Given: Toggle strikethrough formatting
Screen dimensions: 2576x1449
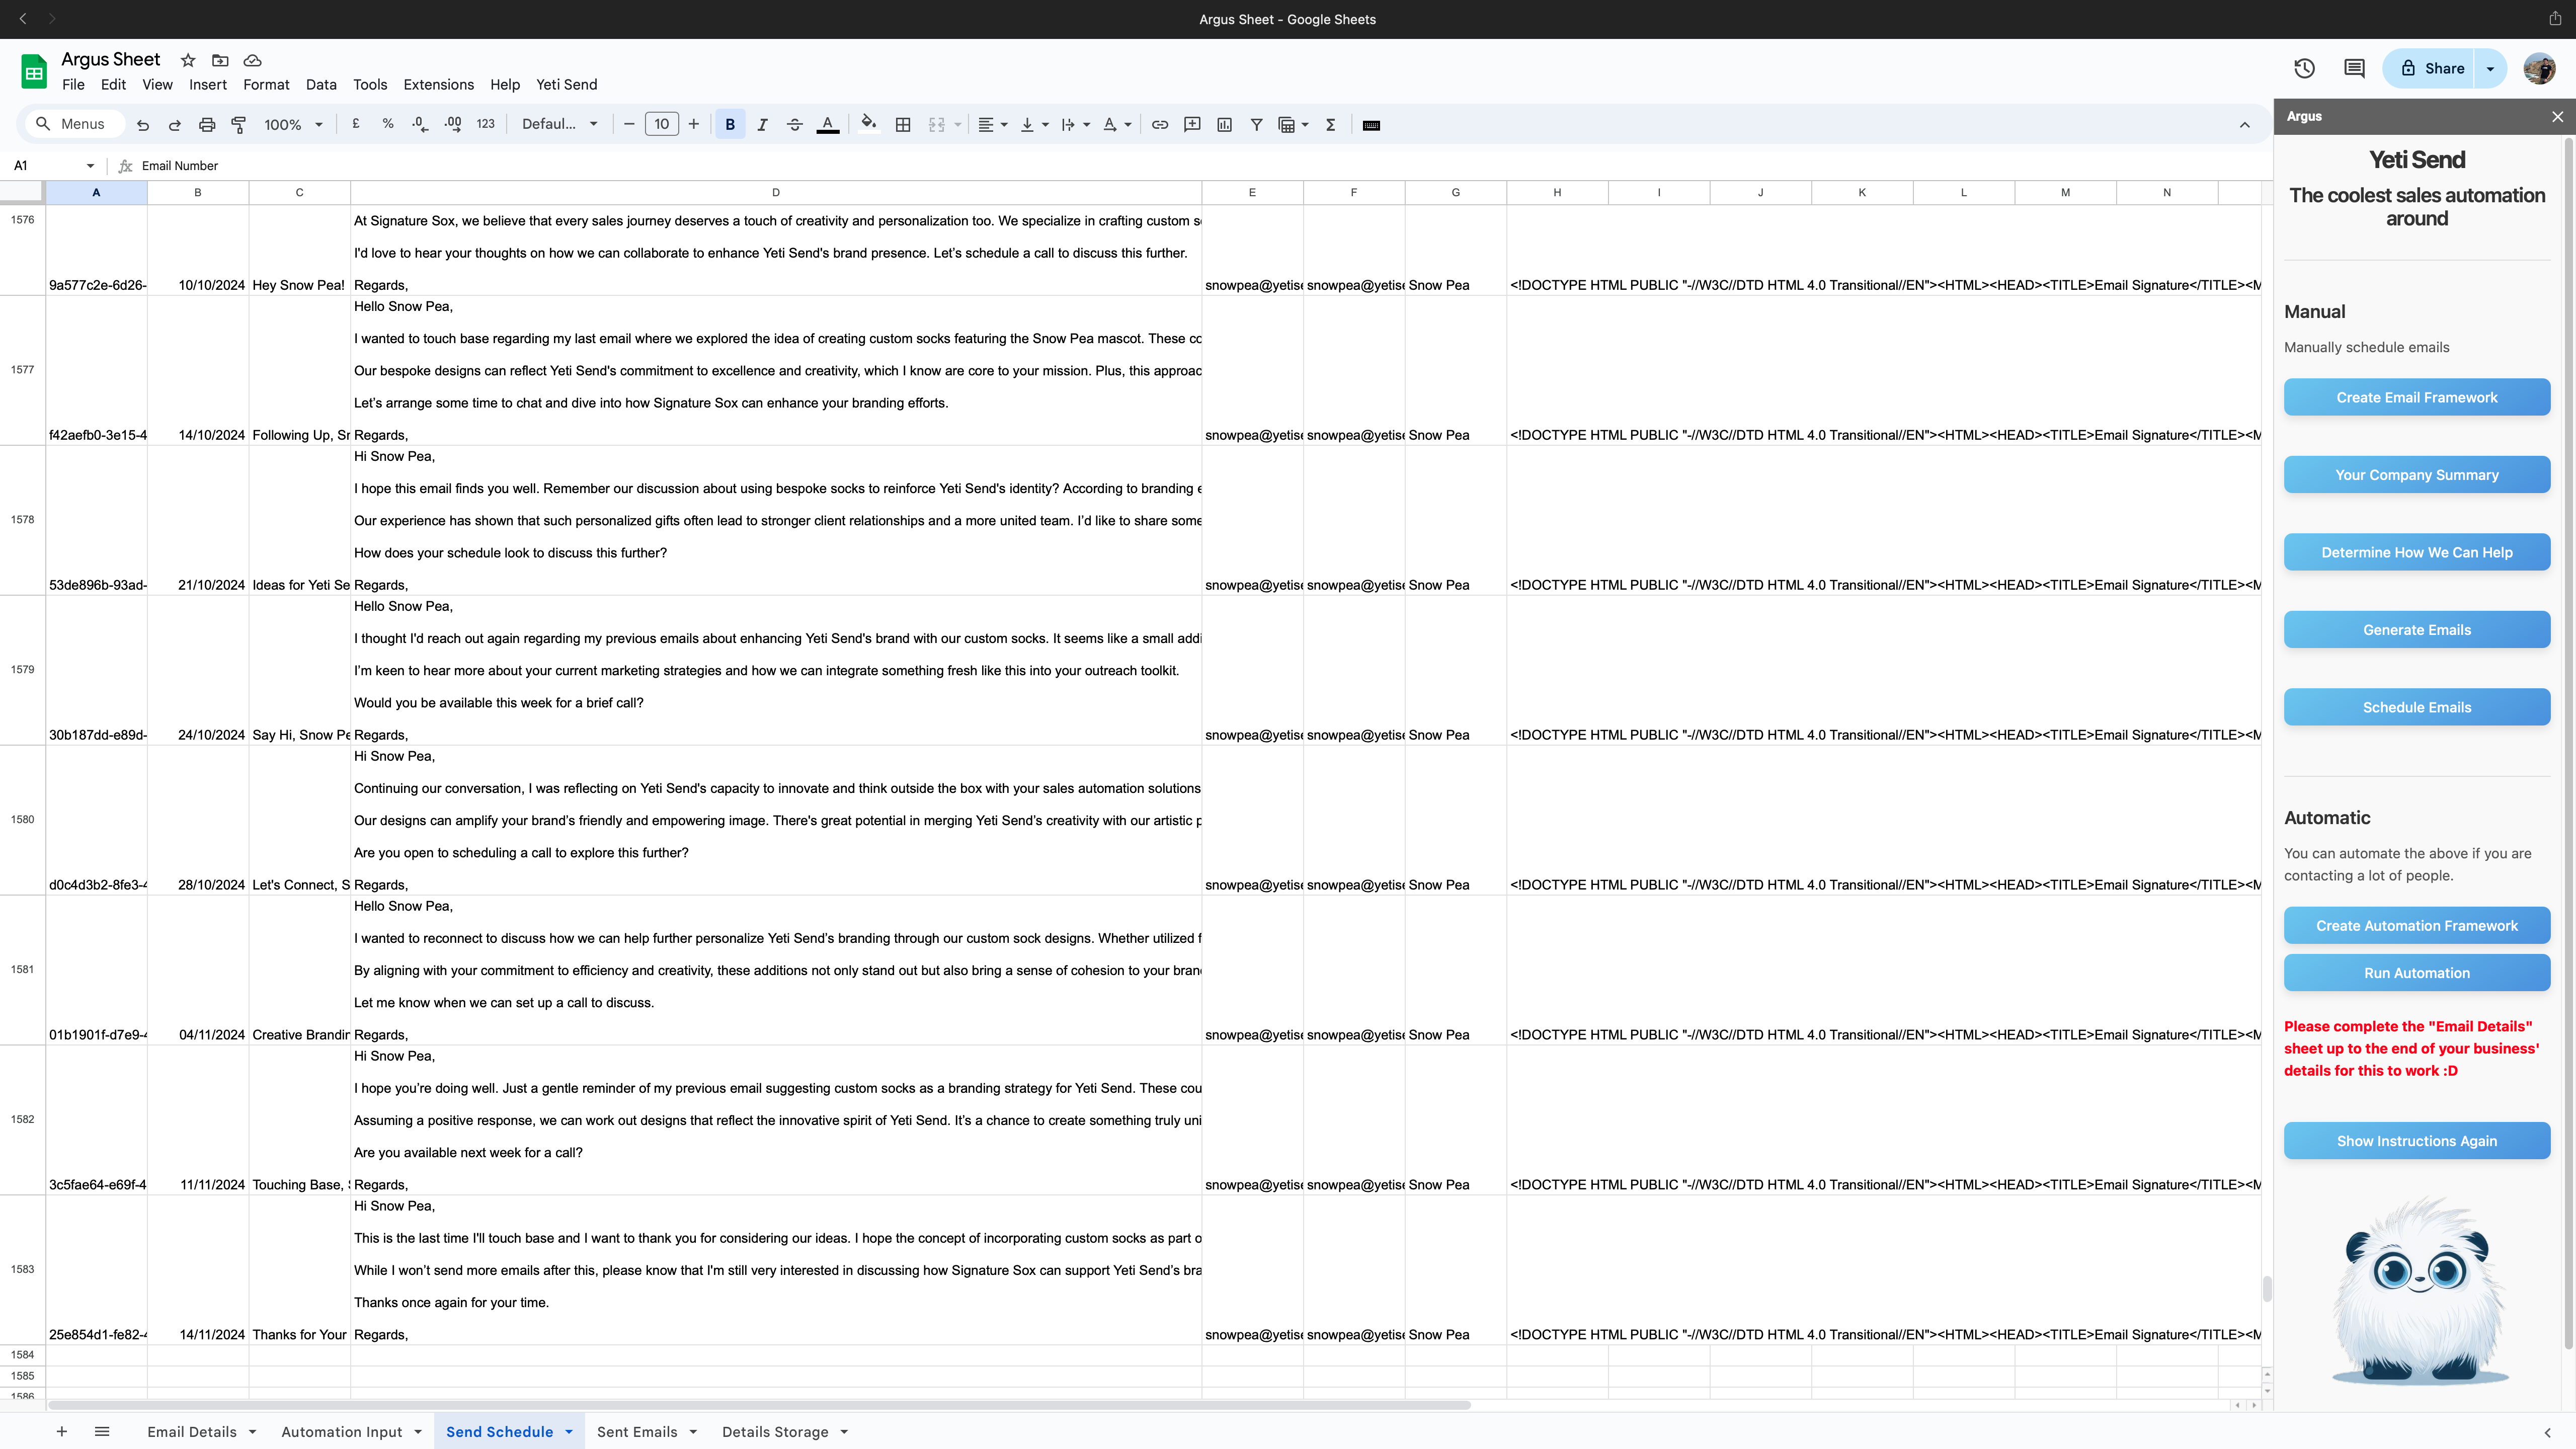Looking at the screenshot, I should coord(795,124).
